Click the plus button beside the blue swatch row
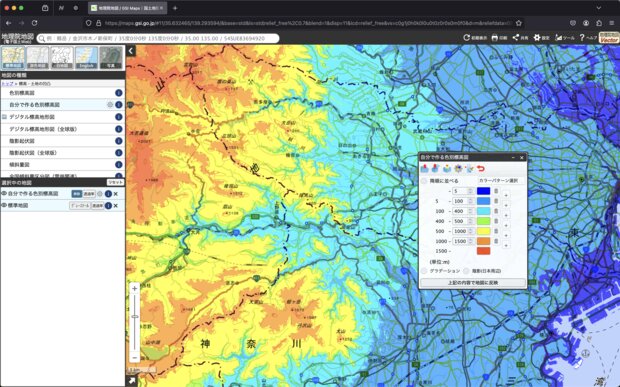The width and height of the screenshot is (620, 387). 506,196
